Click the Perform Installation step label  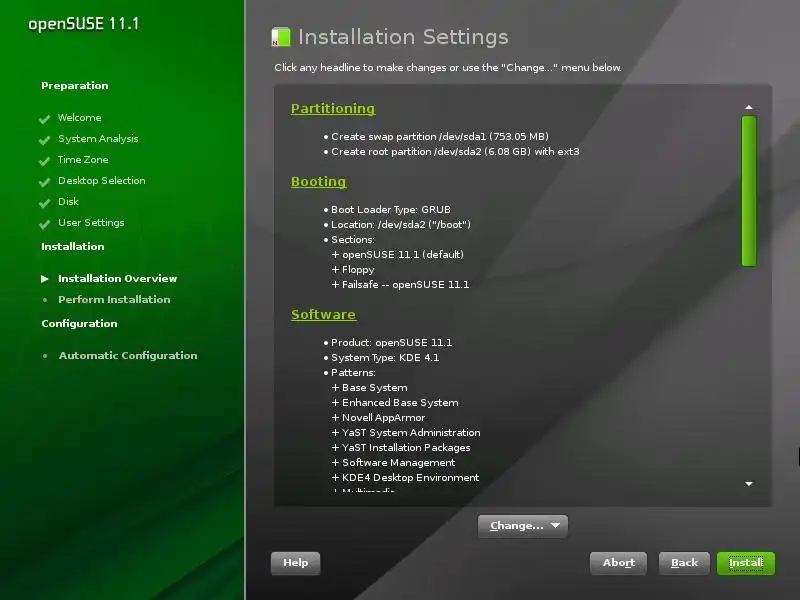click(114, 299)
